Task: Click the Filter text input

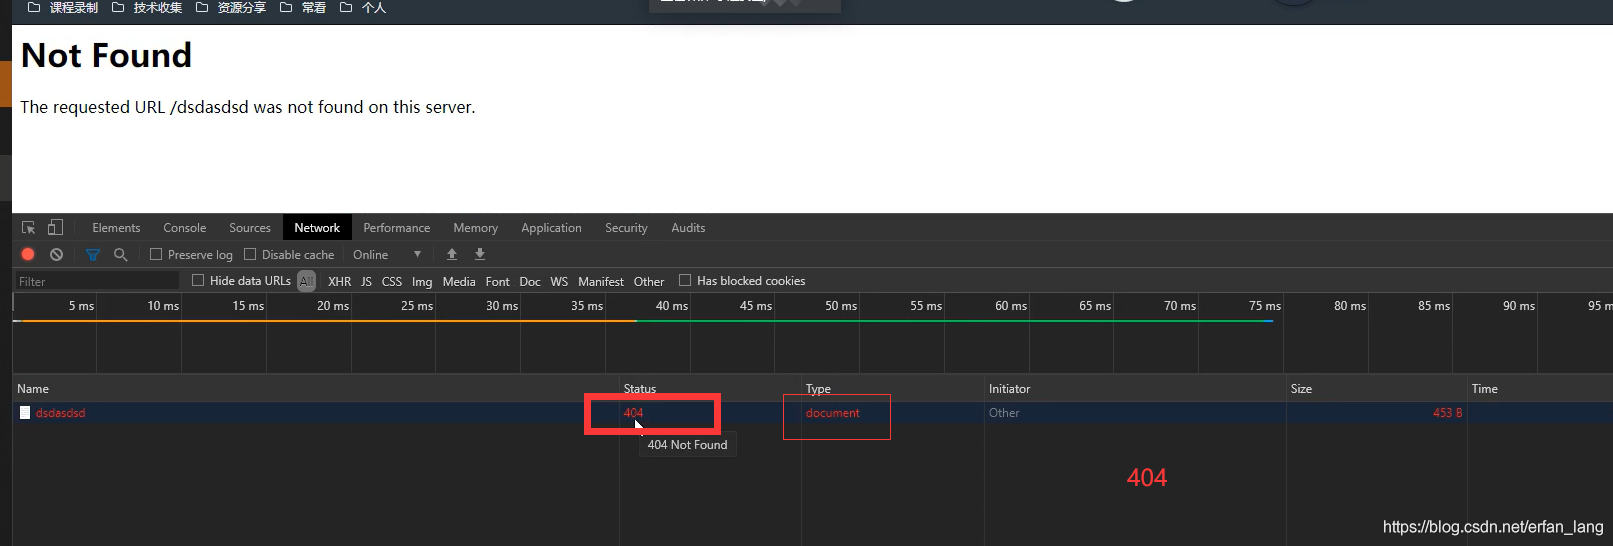Action: click(x=96, y=282)
